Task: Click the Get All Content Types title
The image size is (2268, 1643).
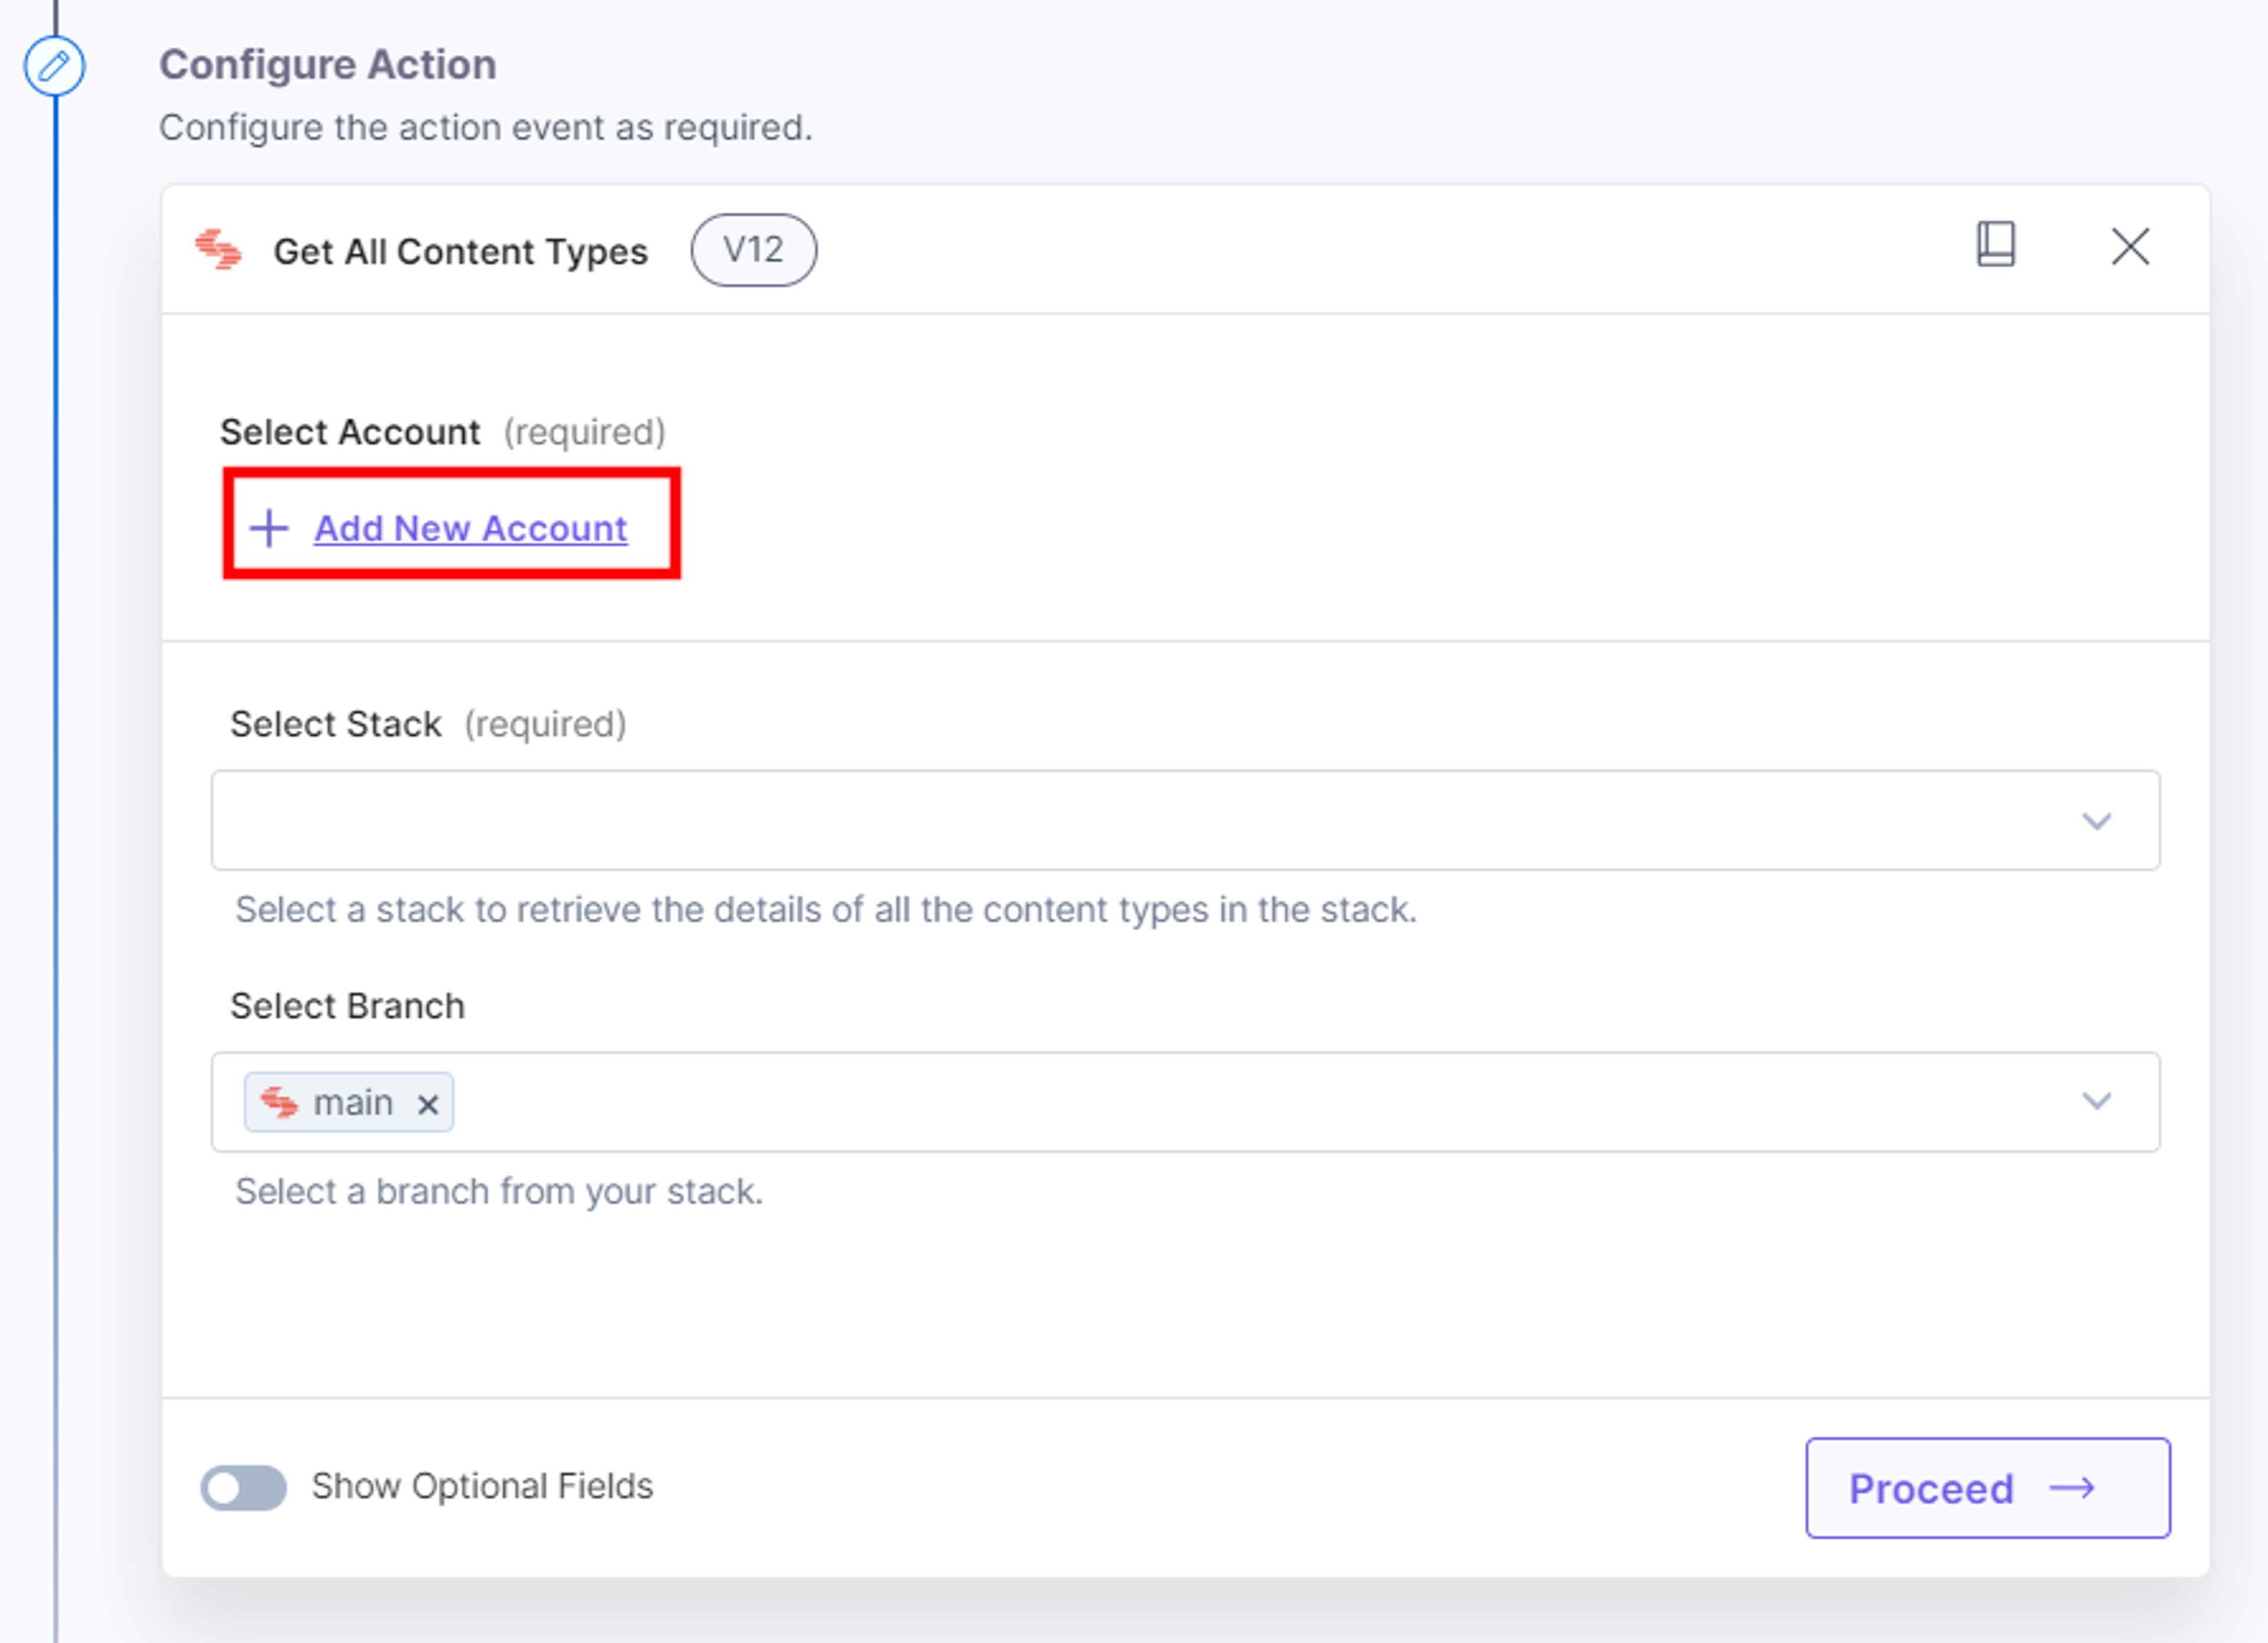Action: pyautogui.click(x=461, y=252)
